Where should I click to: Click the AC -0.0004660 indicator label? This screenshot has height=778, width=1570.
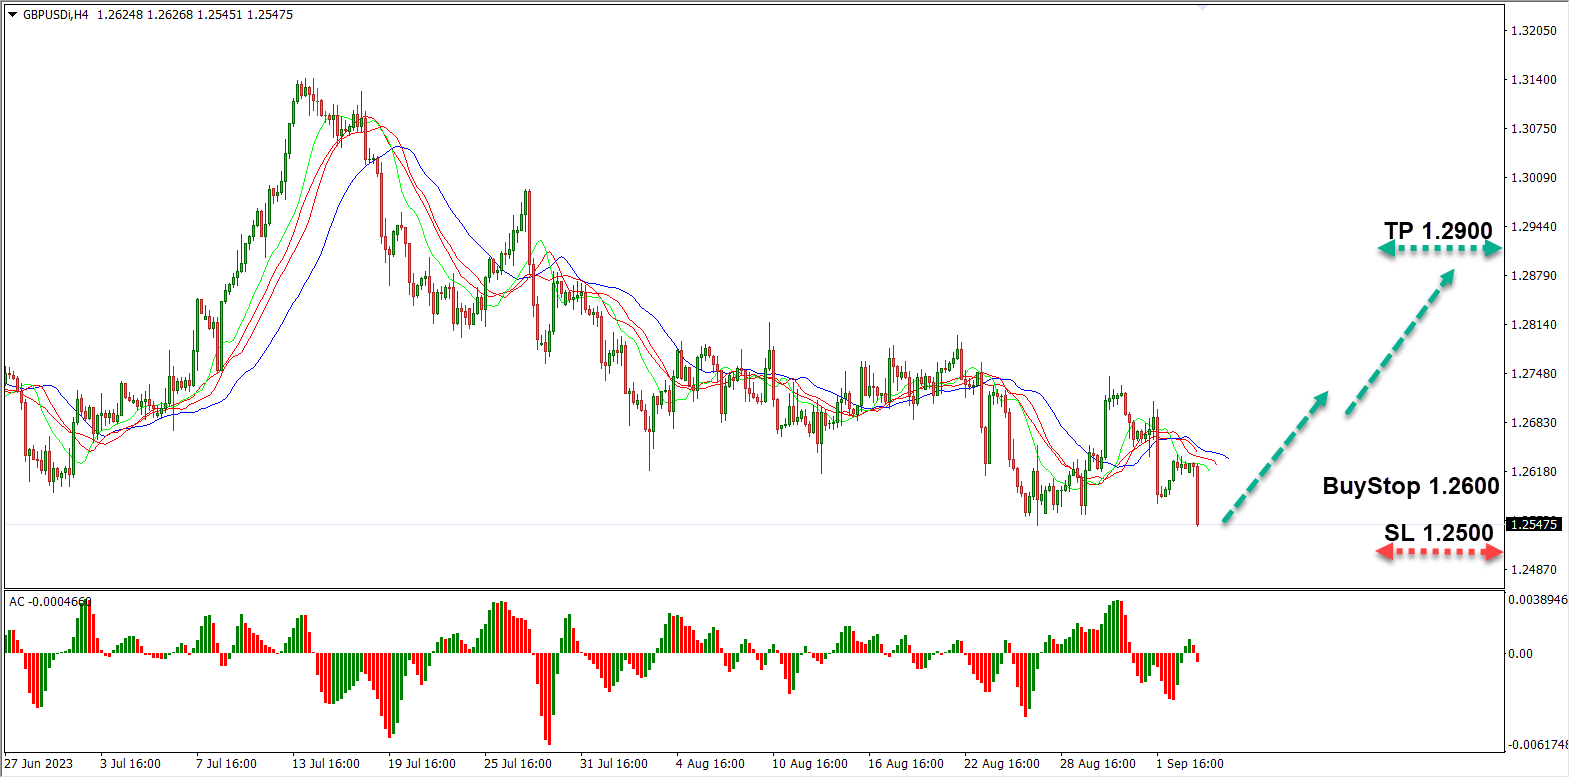(x=50, y=602)
